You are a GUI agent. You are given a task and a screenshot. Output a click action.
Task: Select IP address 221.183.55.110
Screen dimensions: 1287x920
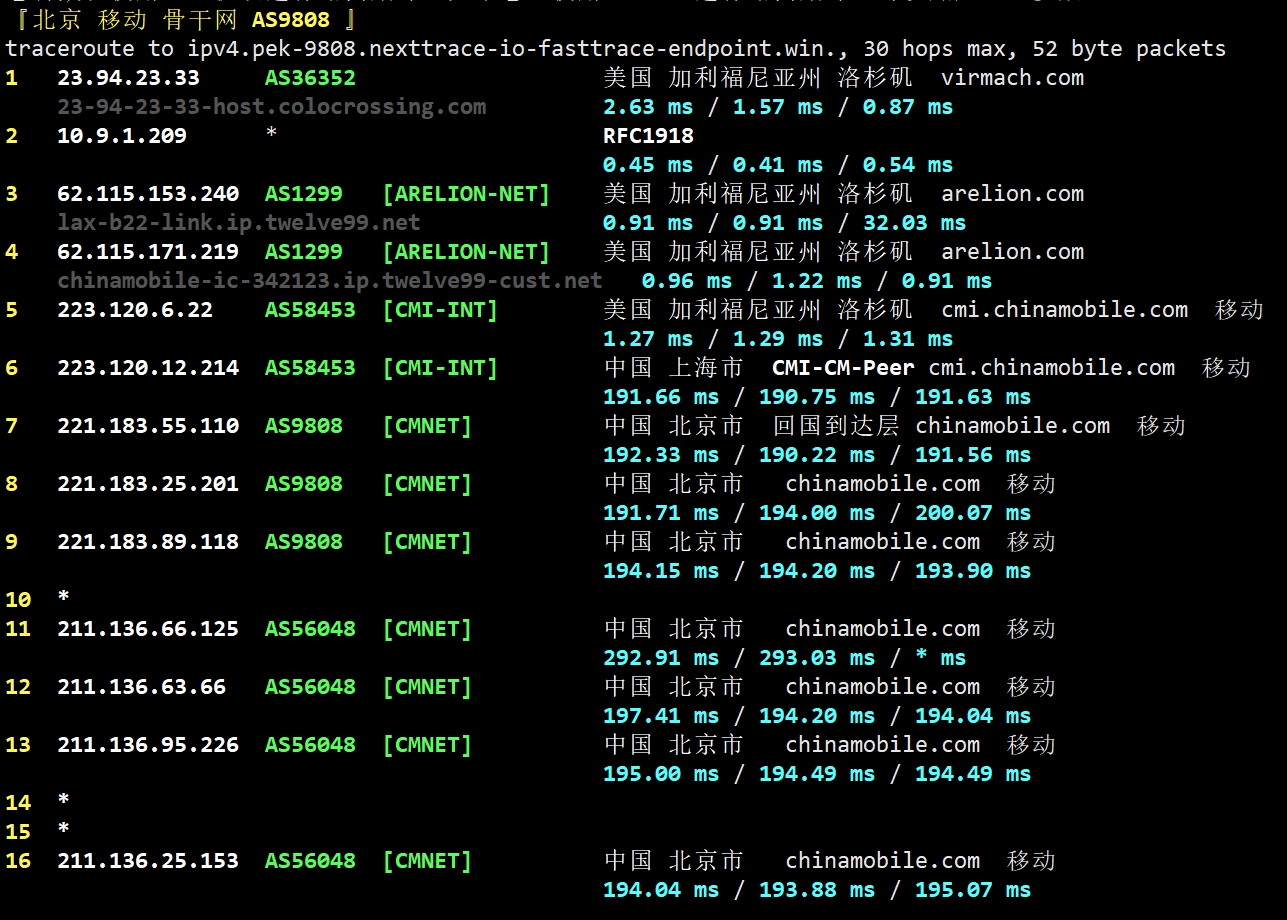(148, 426)
